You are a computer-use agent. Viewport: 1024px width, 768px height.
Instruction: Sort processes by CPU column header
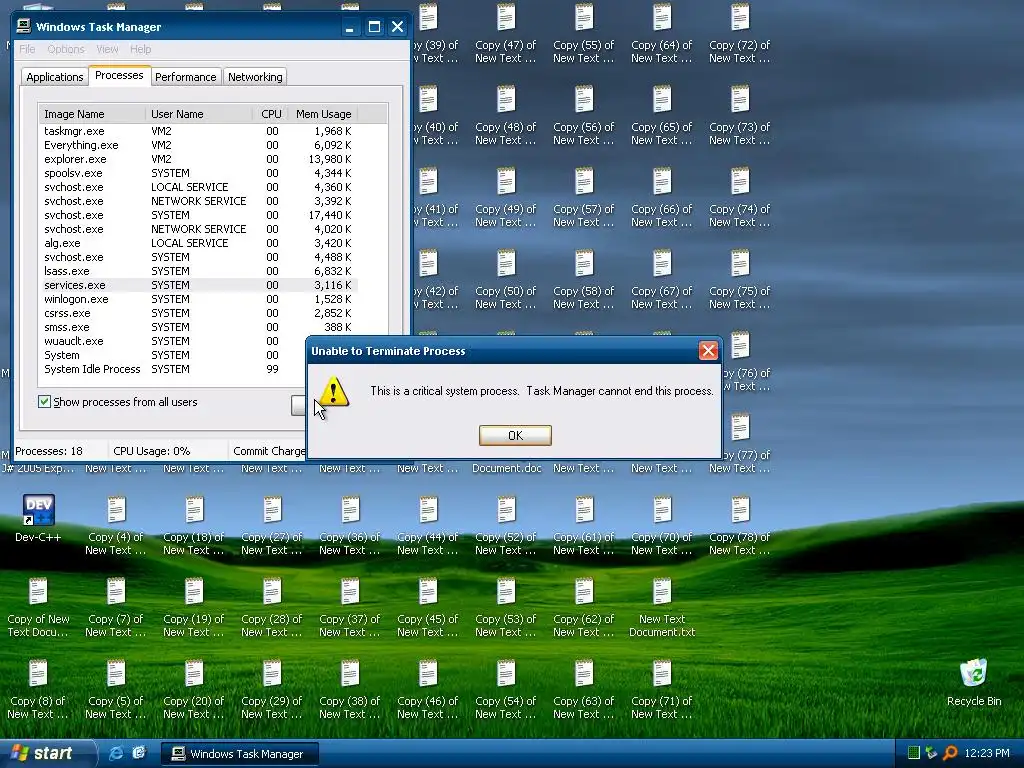tap(271, 114)
